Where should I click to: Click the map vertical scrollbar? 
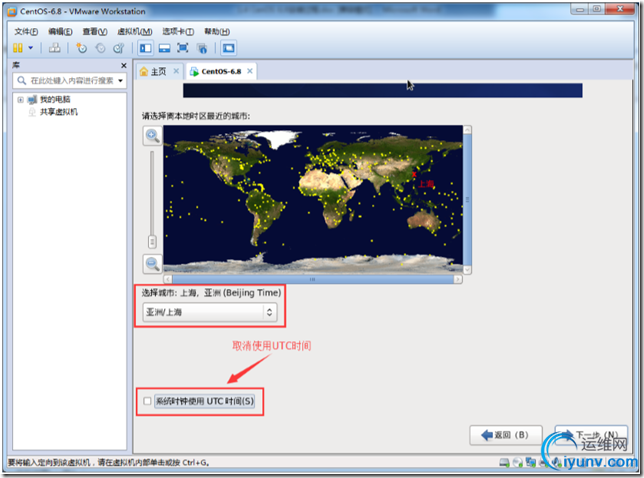tap(467, 200)
